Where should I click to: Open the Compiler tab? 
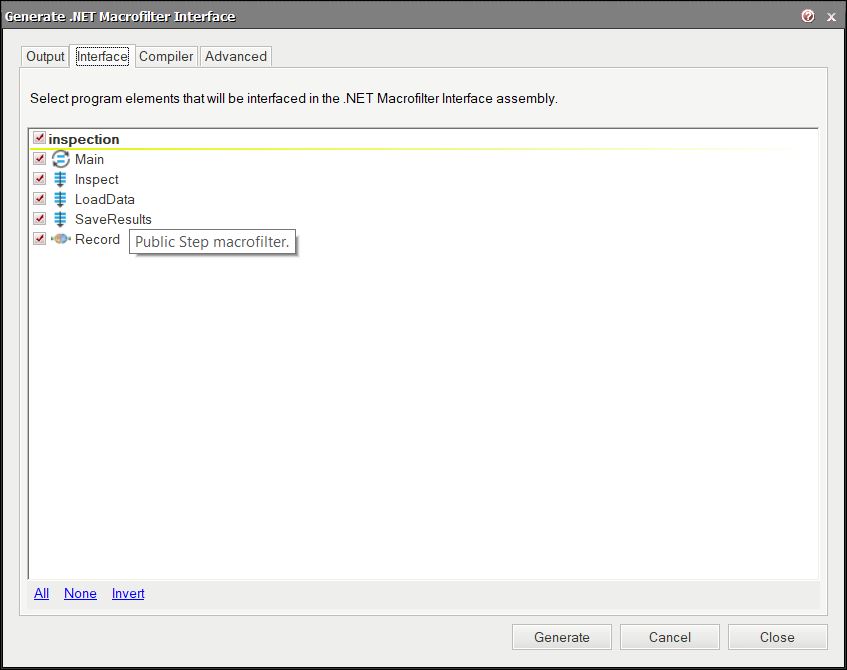pyautogui.click(x=166, y=56)
